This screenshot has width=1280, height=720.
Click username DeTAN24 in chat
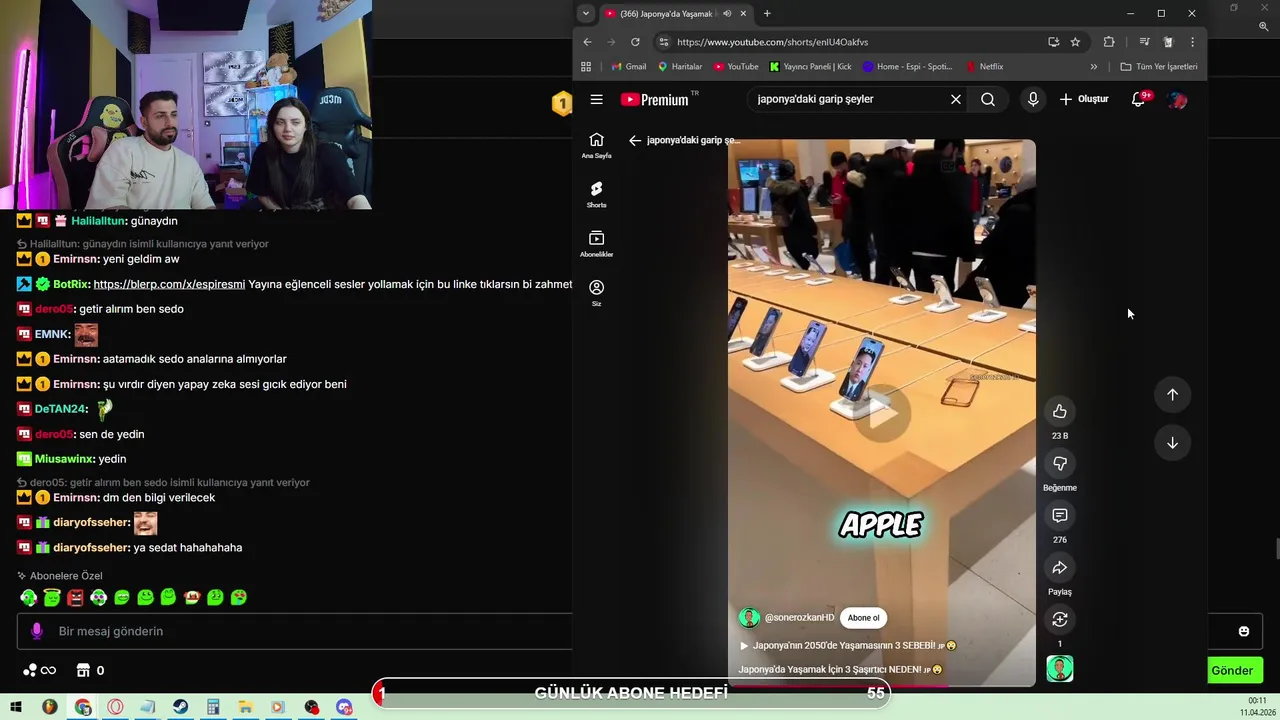click(61, 409)
